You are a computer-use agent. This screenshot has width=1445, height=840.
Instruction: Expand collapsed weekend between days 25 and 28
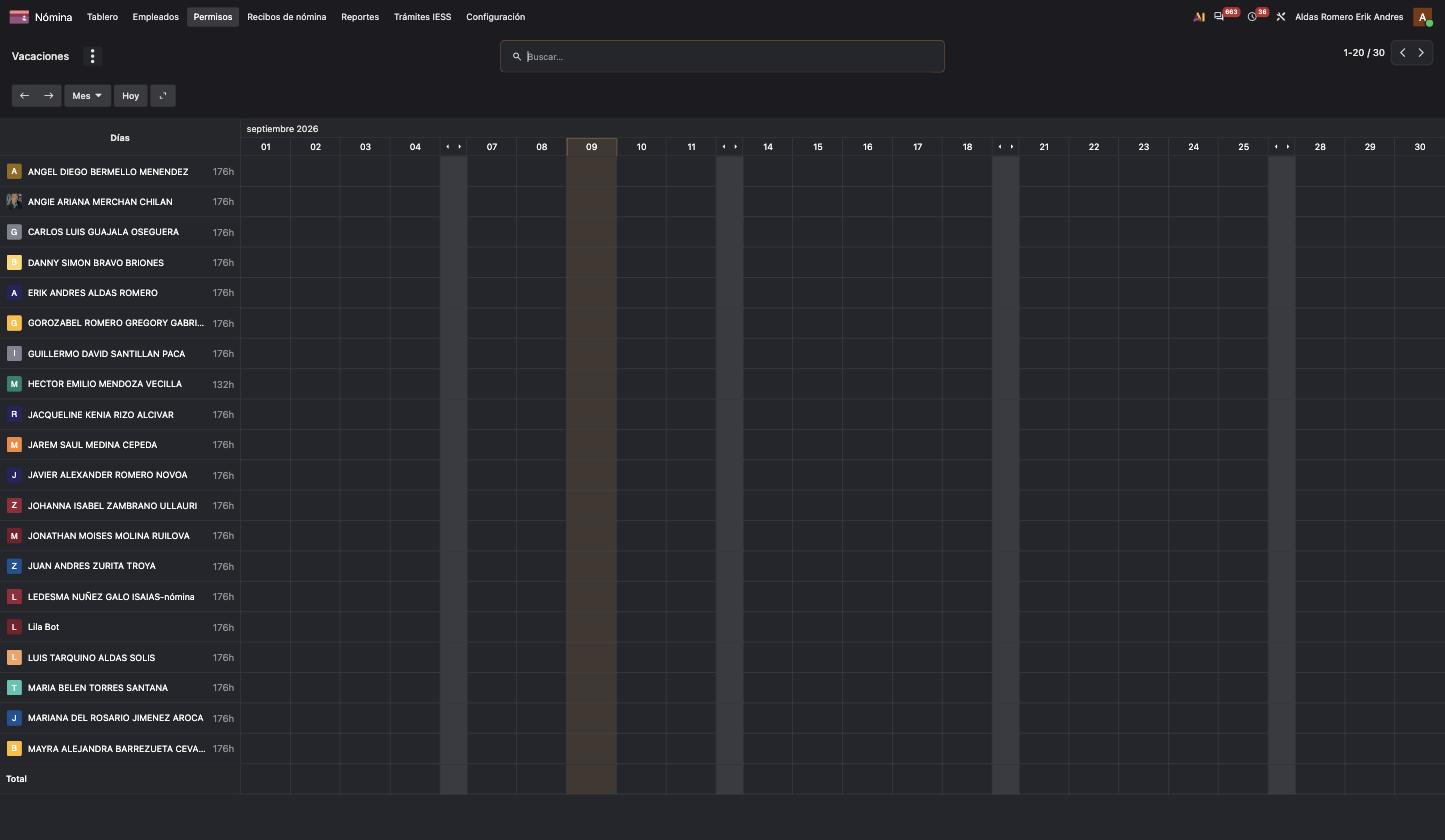click(1281, 147)
